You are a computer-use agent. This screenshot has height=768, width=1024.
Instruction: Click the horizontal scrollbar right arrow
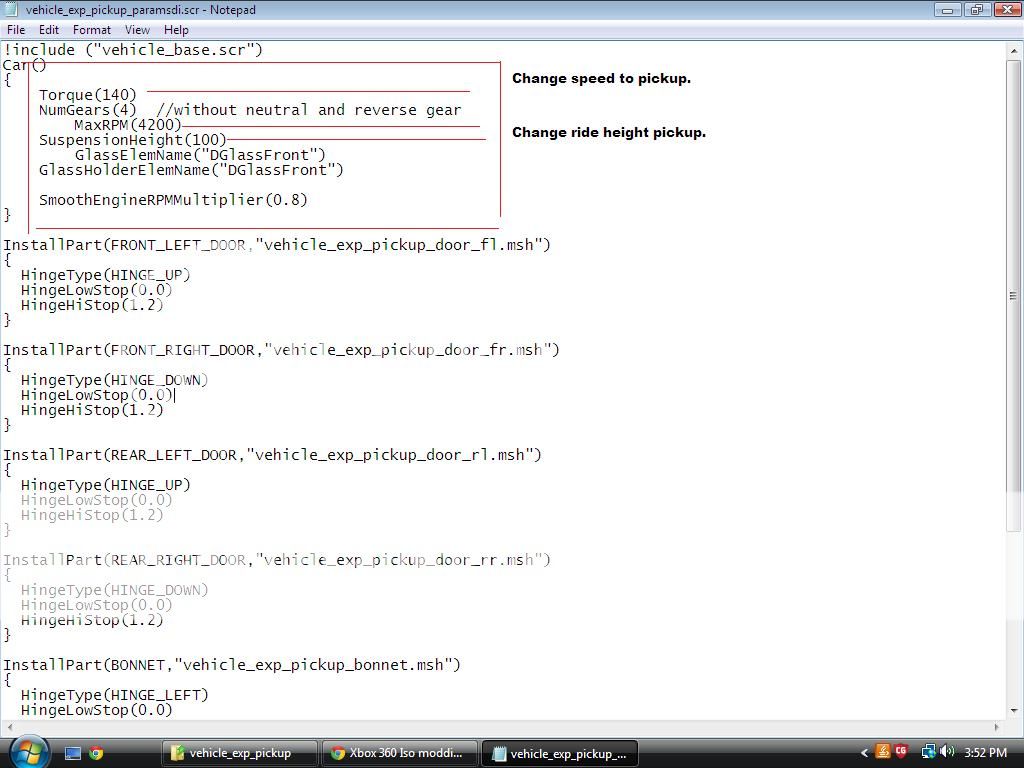pos(998,727)
